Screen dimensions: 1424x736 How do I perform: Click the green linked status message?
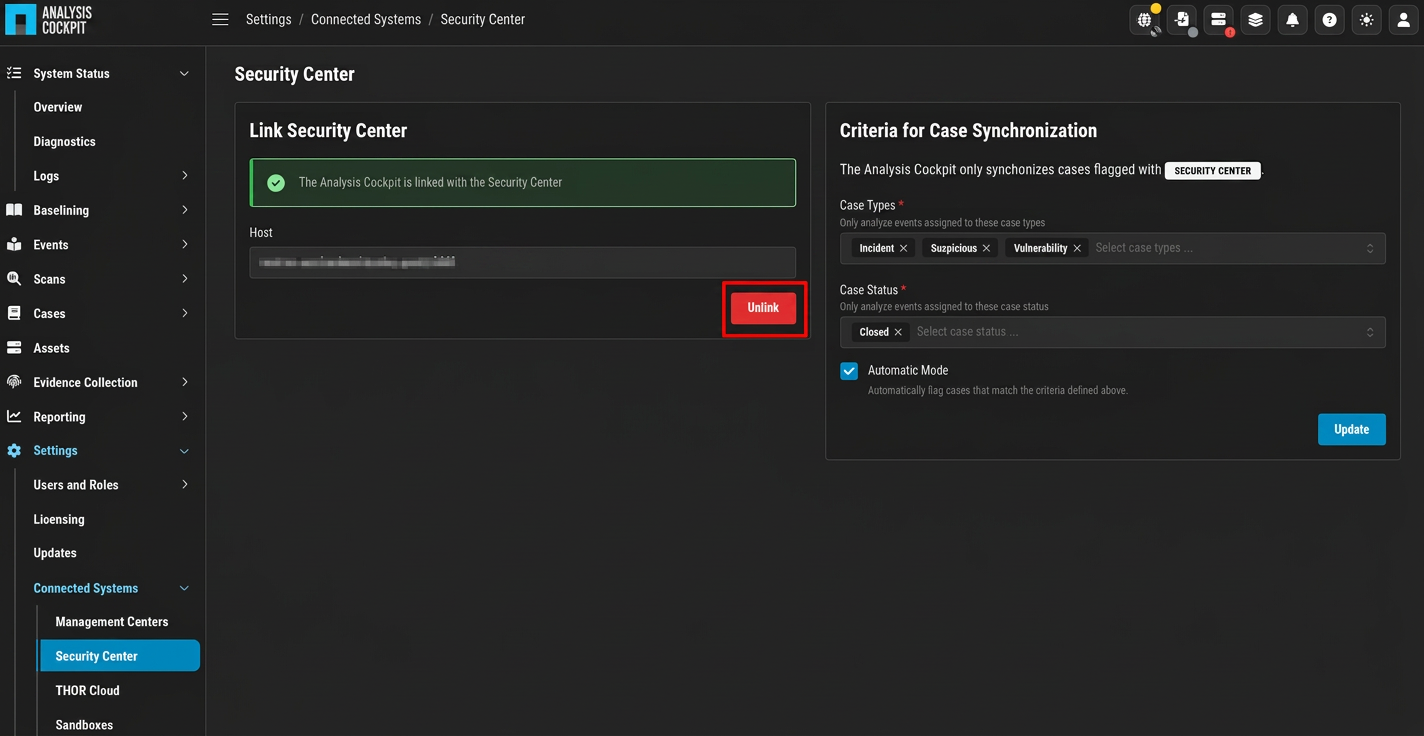pyautogui.click(x=523, y=183)
